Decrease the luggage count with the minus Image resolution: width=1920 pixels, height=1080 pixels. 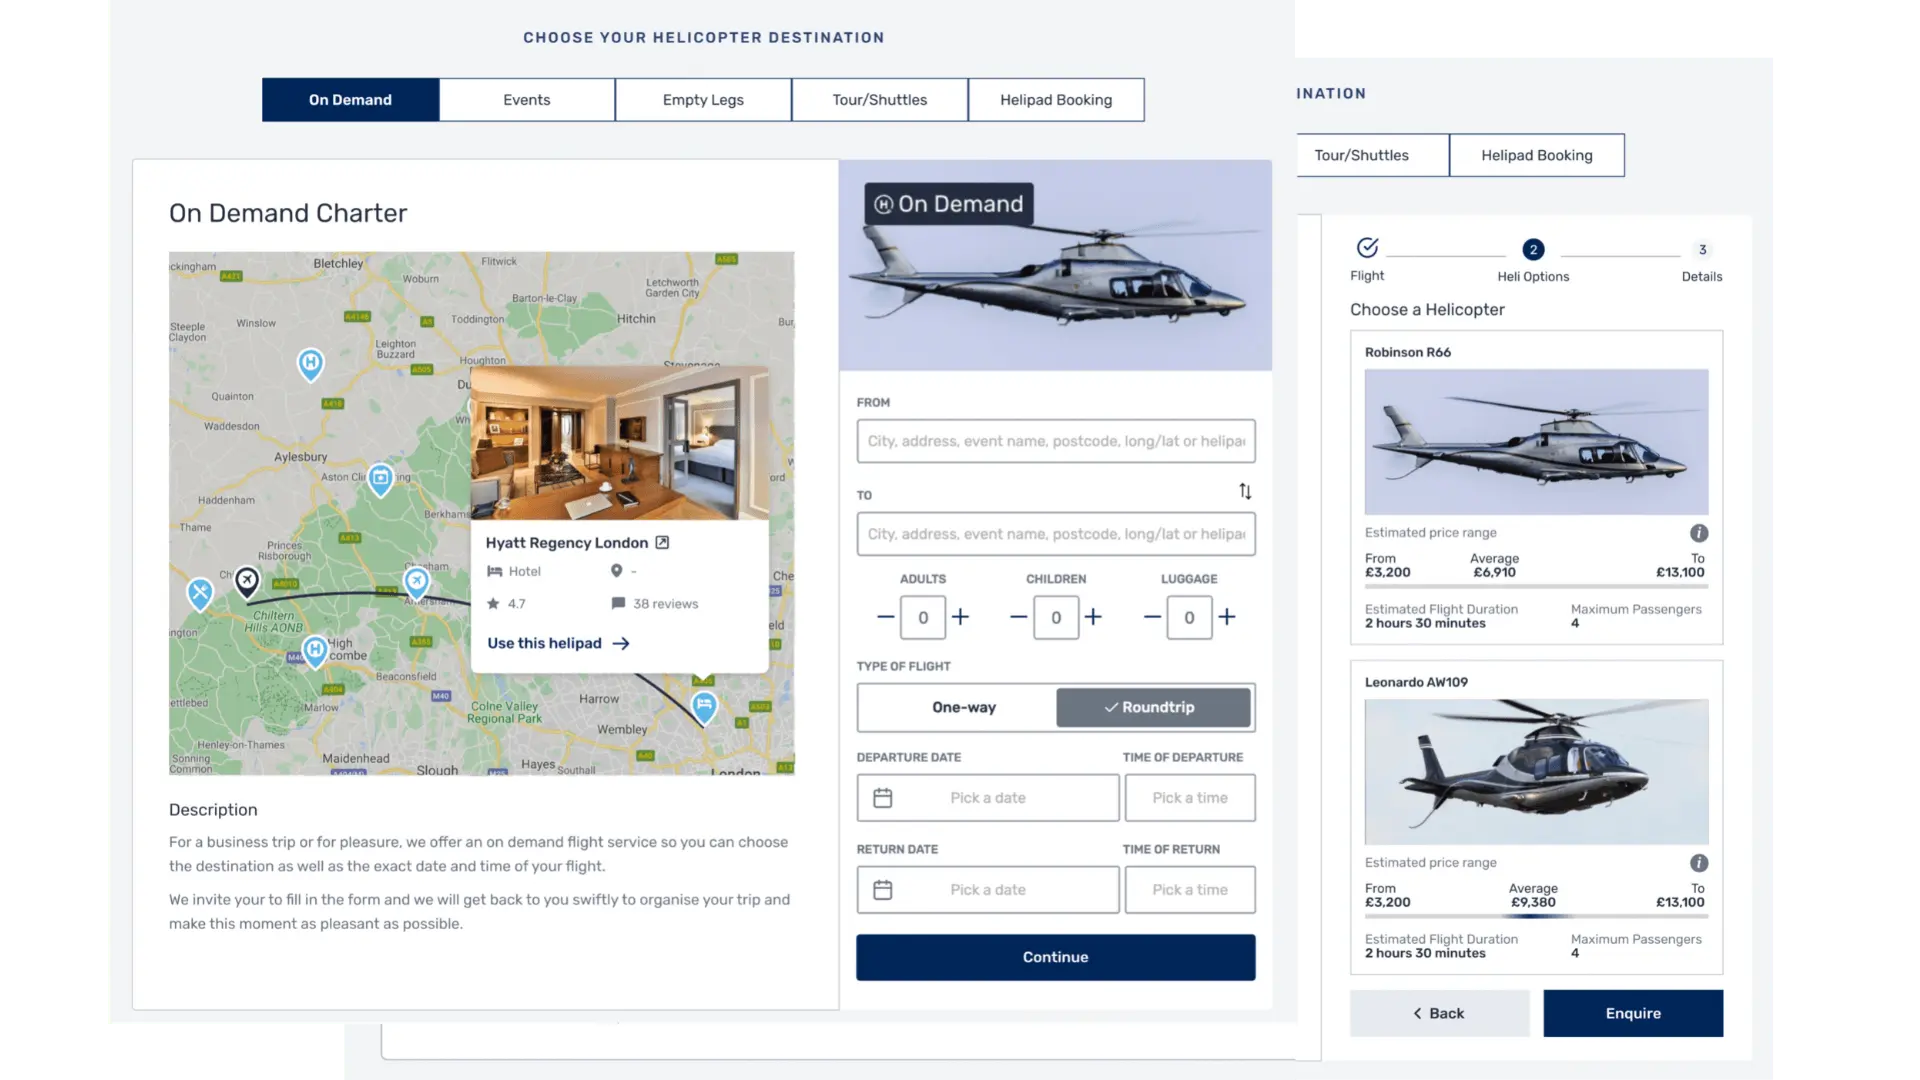point(1152,617)
